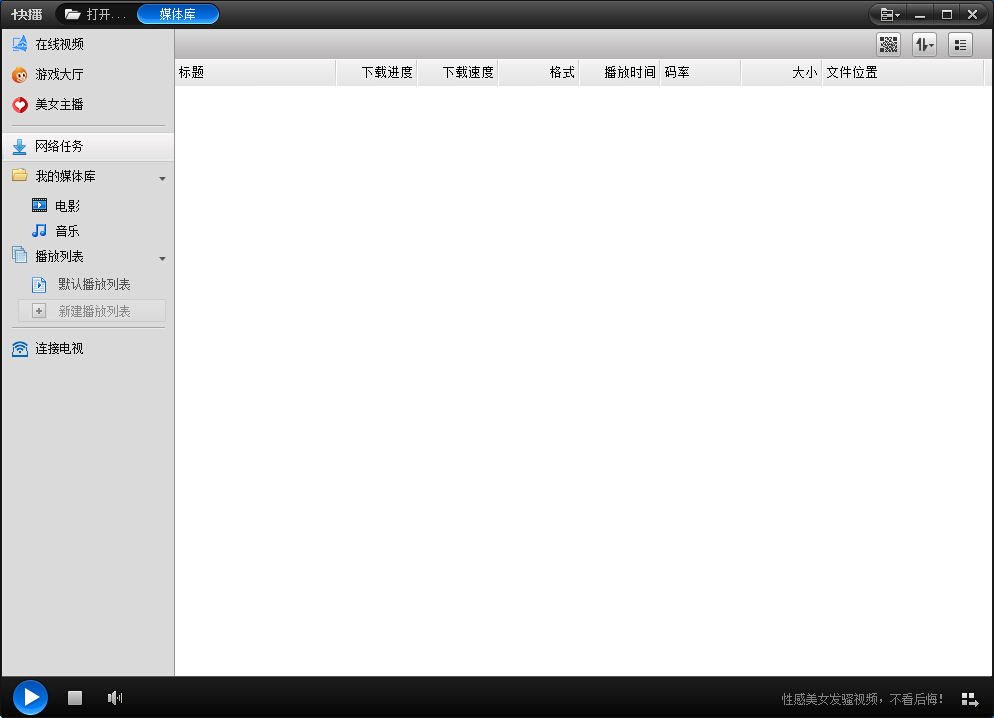Collapse the 我的媒体库 section arrow
Viewport: 994px width, 718px height.
[162, 179]
